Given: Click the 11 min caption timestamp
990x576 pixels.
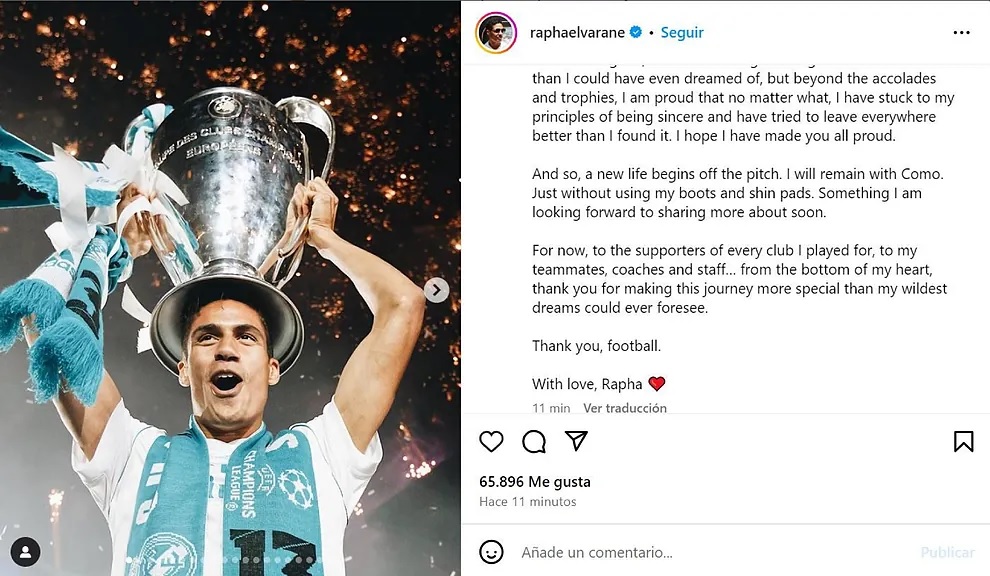Looking at the screenshot, I should [551, 408].
